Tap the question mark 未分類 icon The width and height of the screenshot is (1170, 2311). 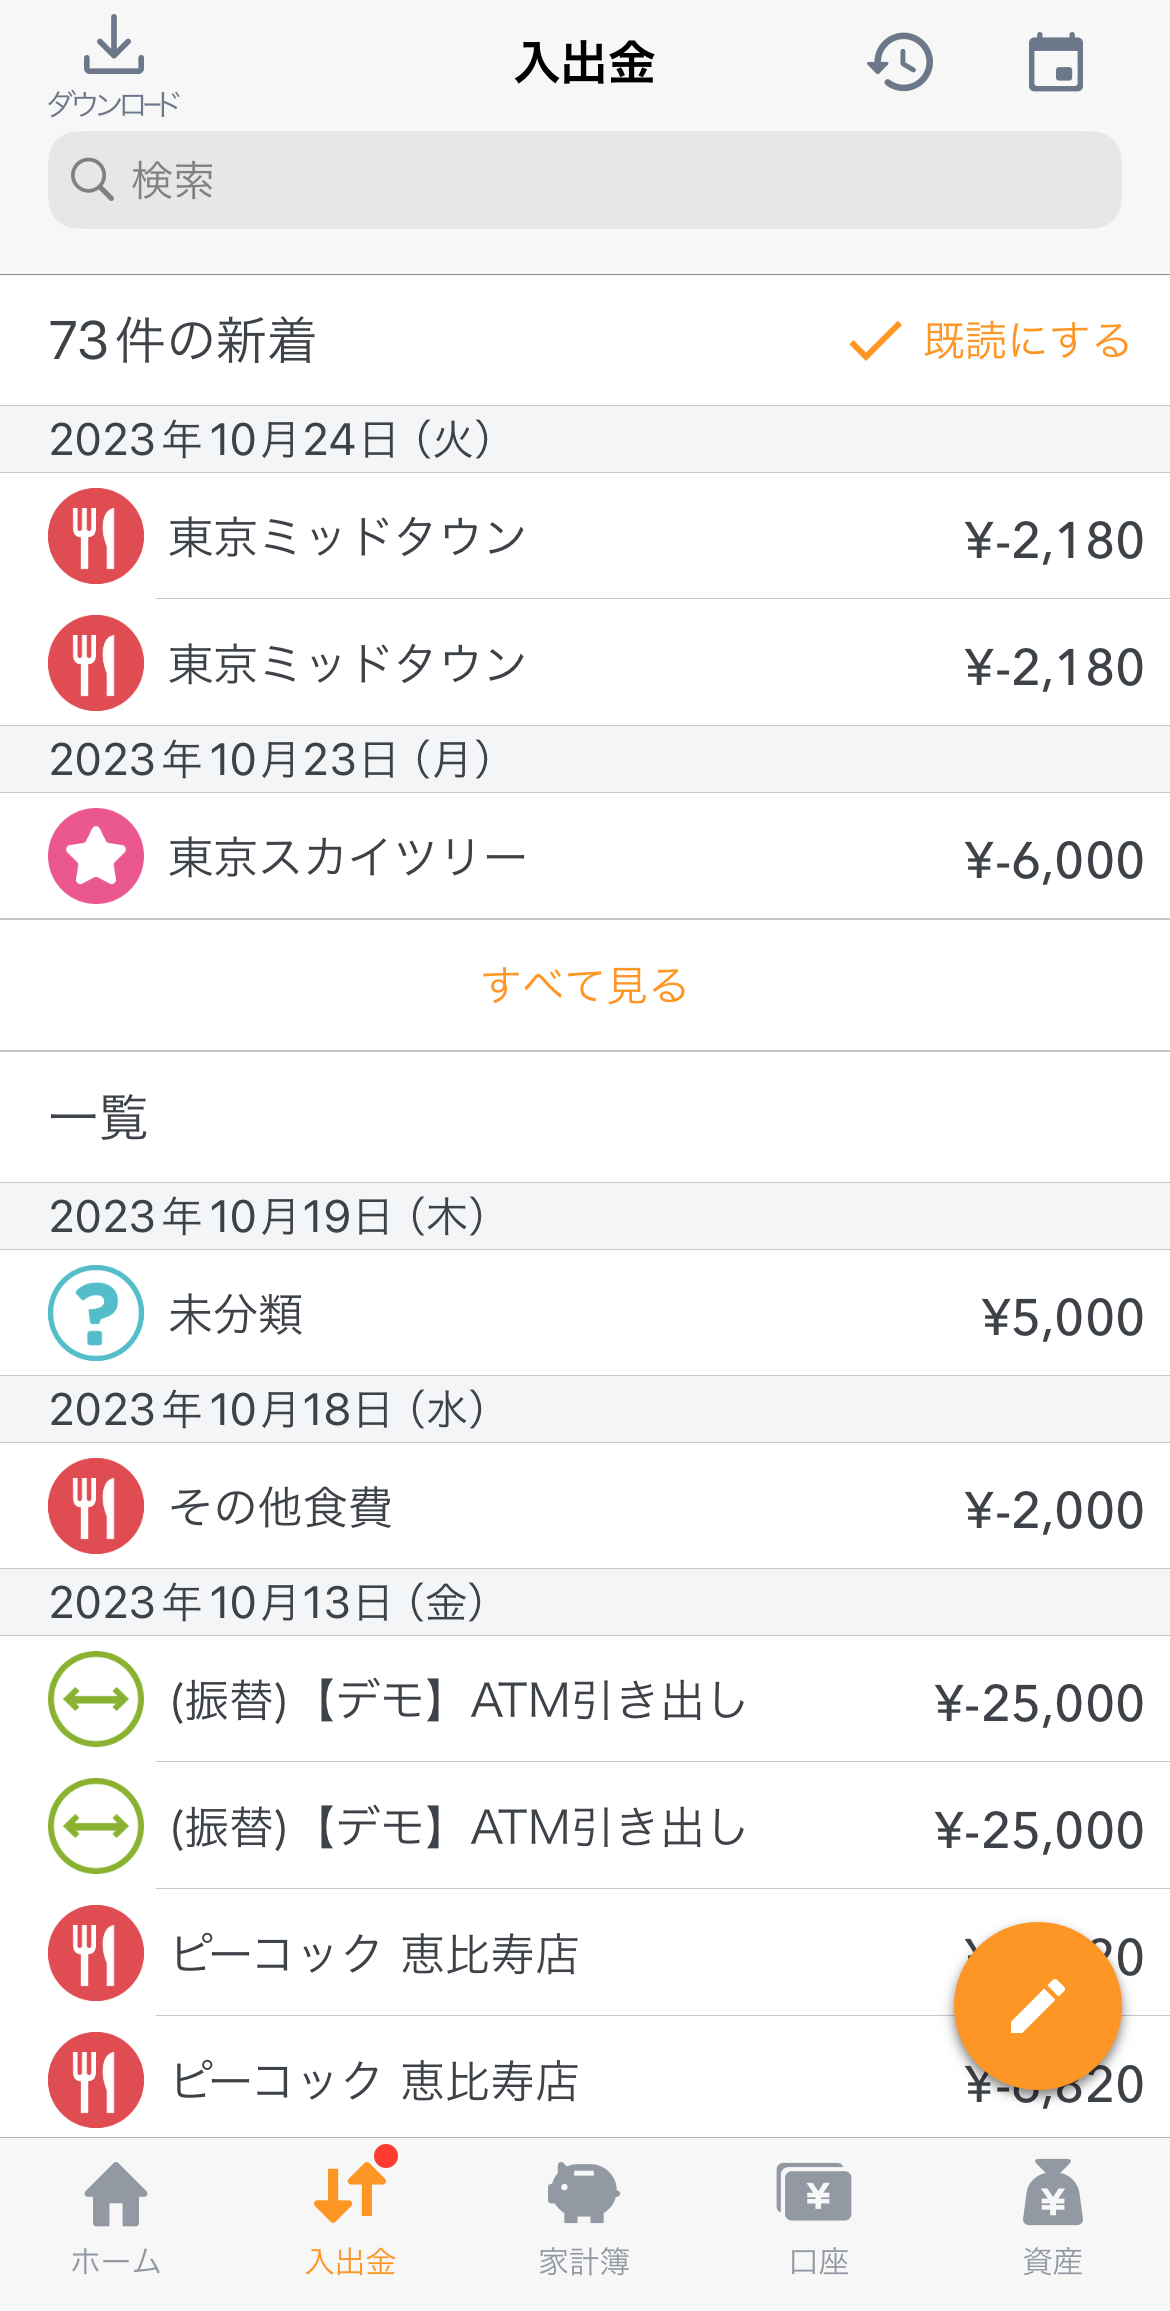96,1313
